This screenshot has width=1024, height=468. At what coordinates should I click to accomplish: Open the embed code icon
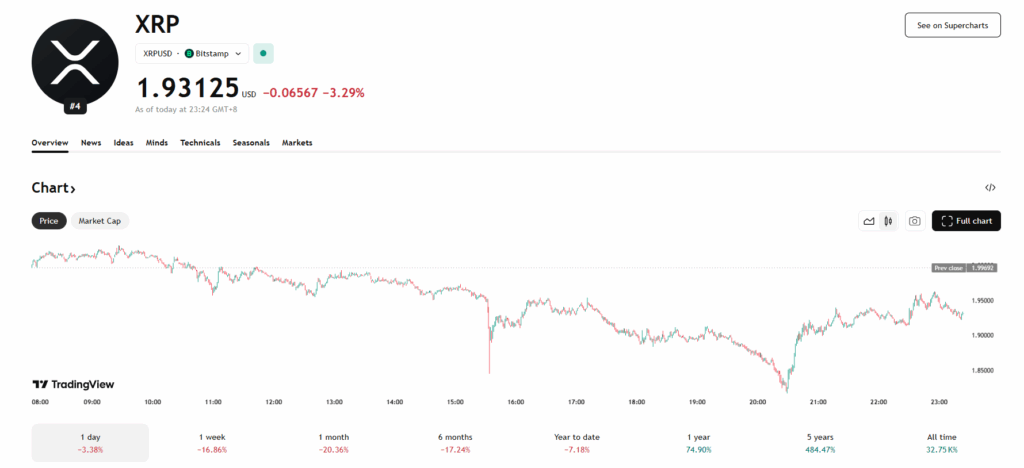coord(990,187)
